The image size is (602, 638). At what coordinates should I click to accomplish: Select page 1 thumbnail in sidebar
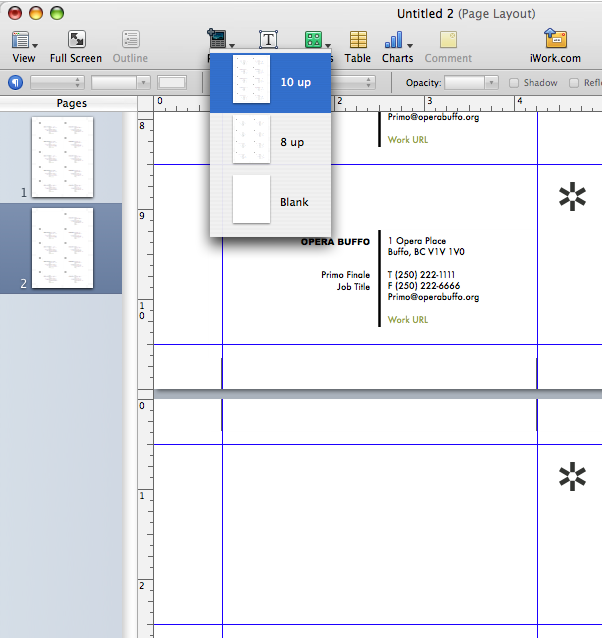coord(62,157)
